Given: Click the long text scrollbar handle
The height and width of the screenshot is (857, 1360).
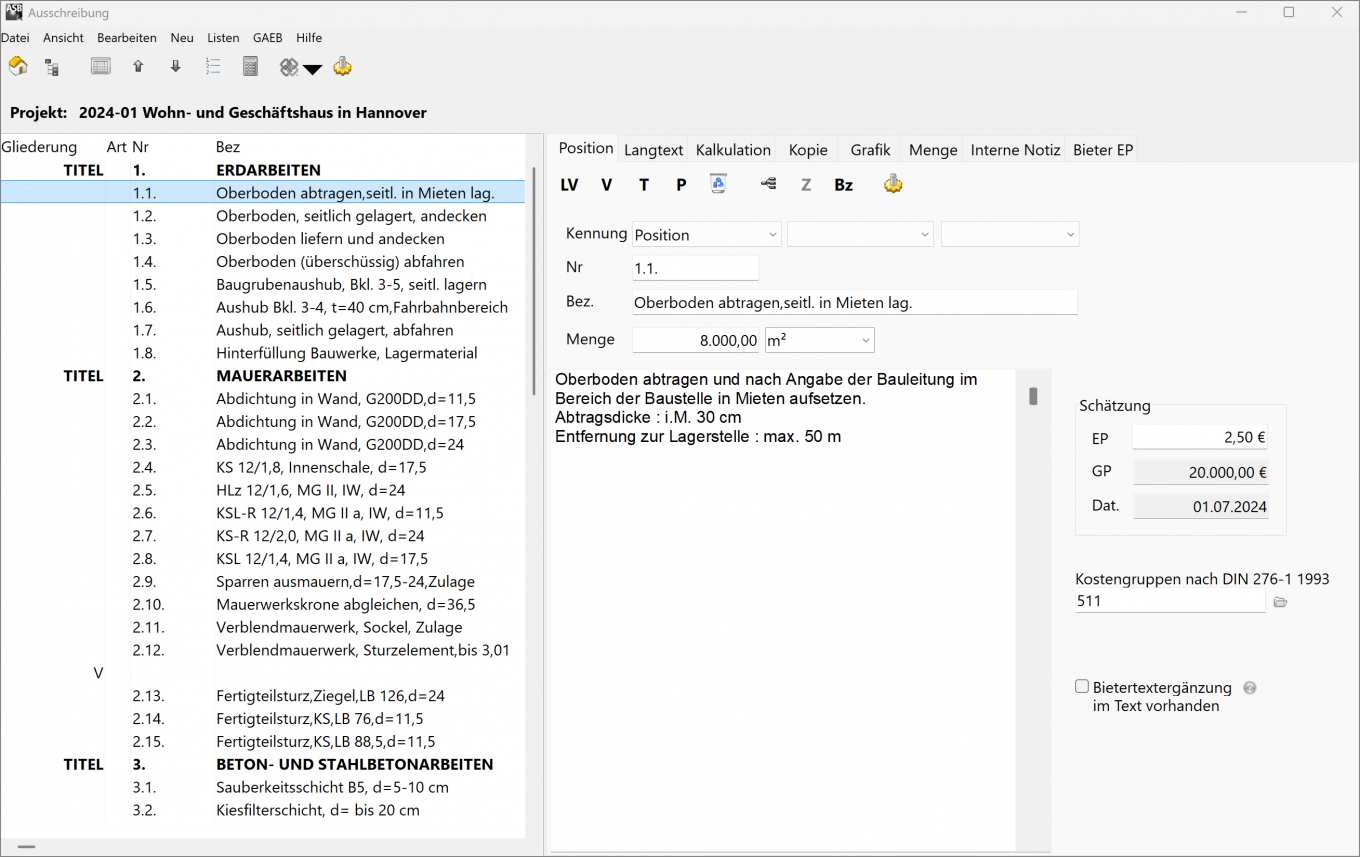Looking at the screenshot, I should [1033, 396].
